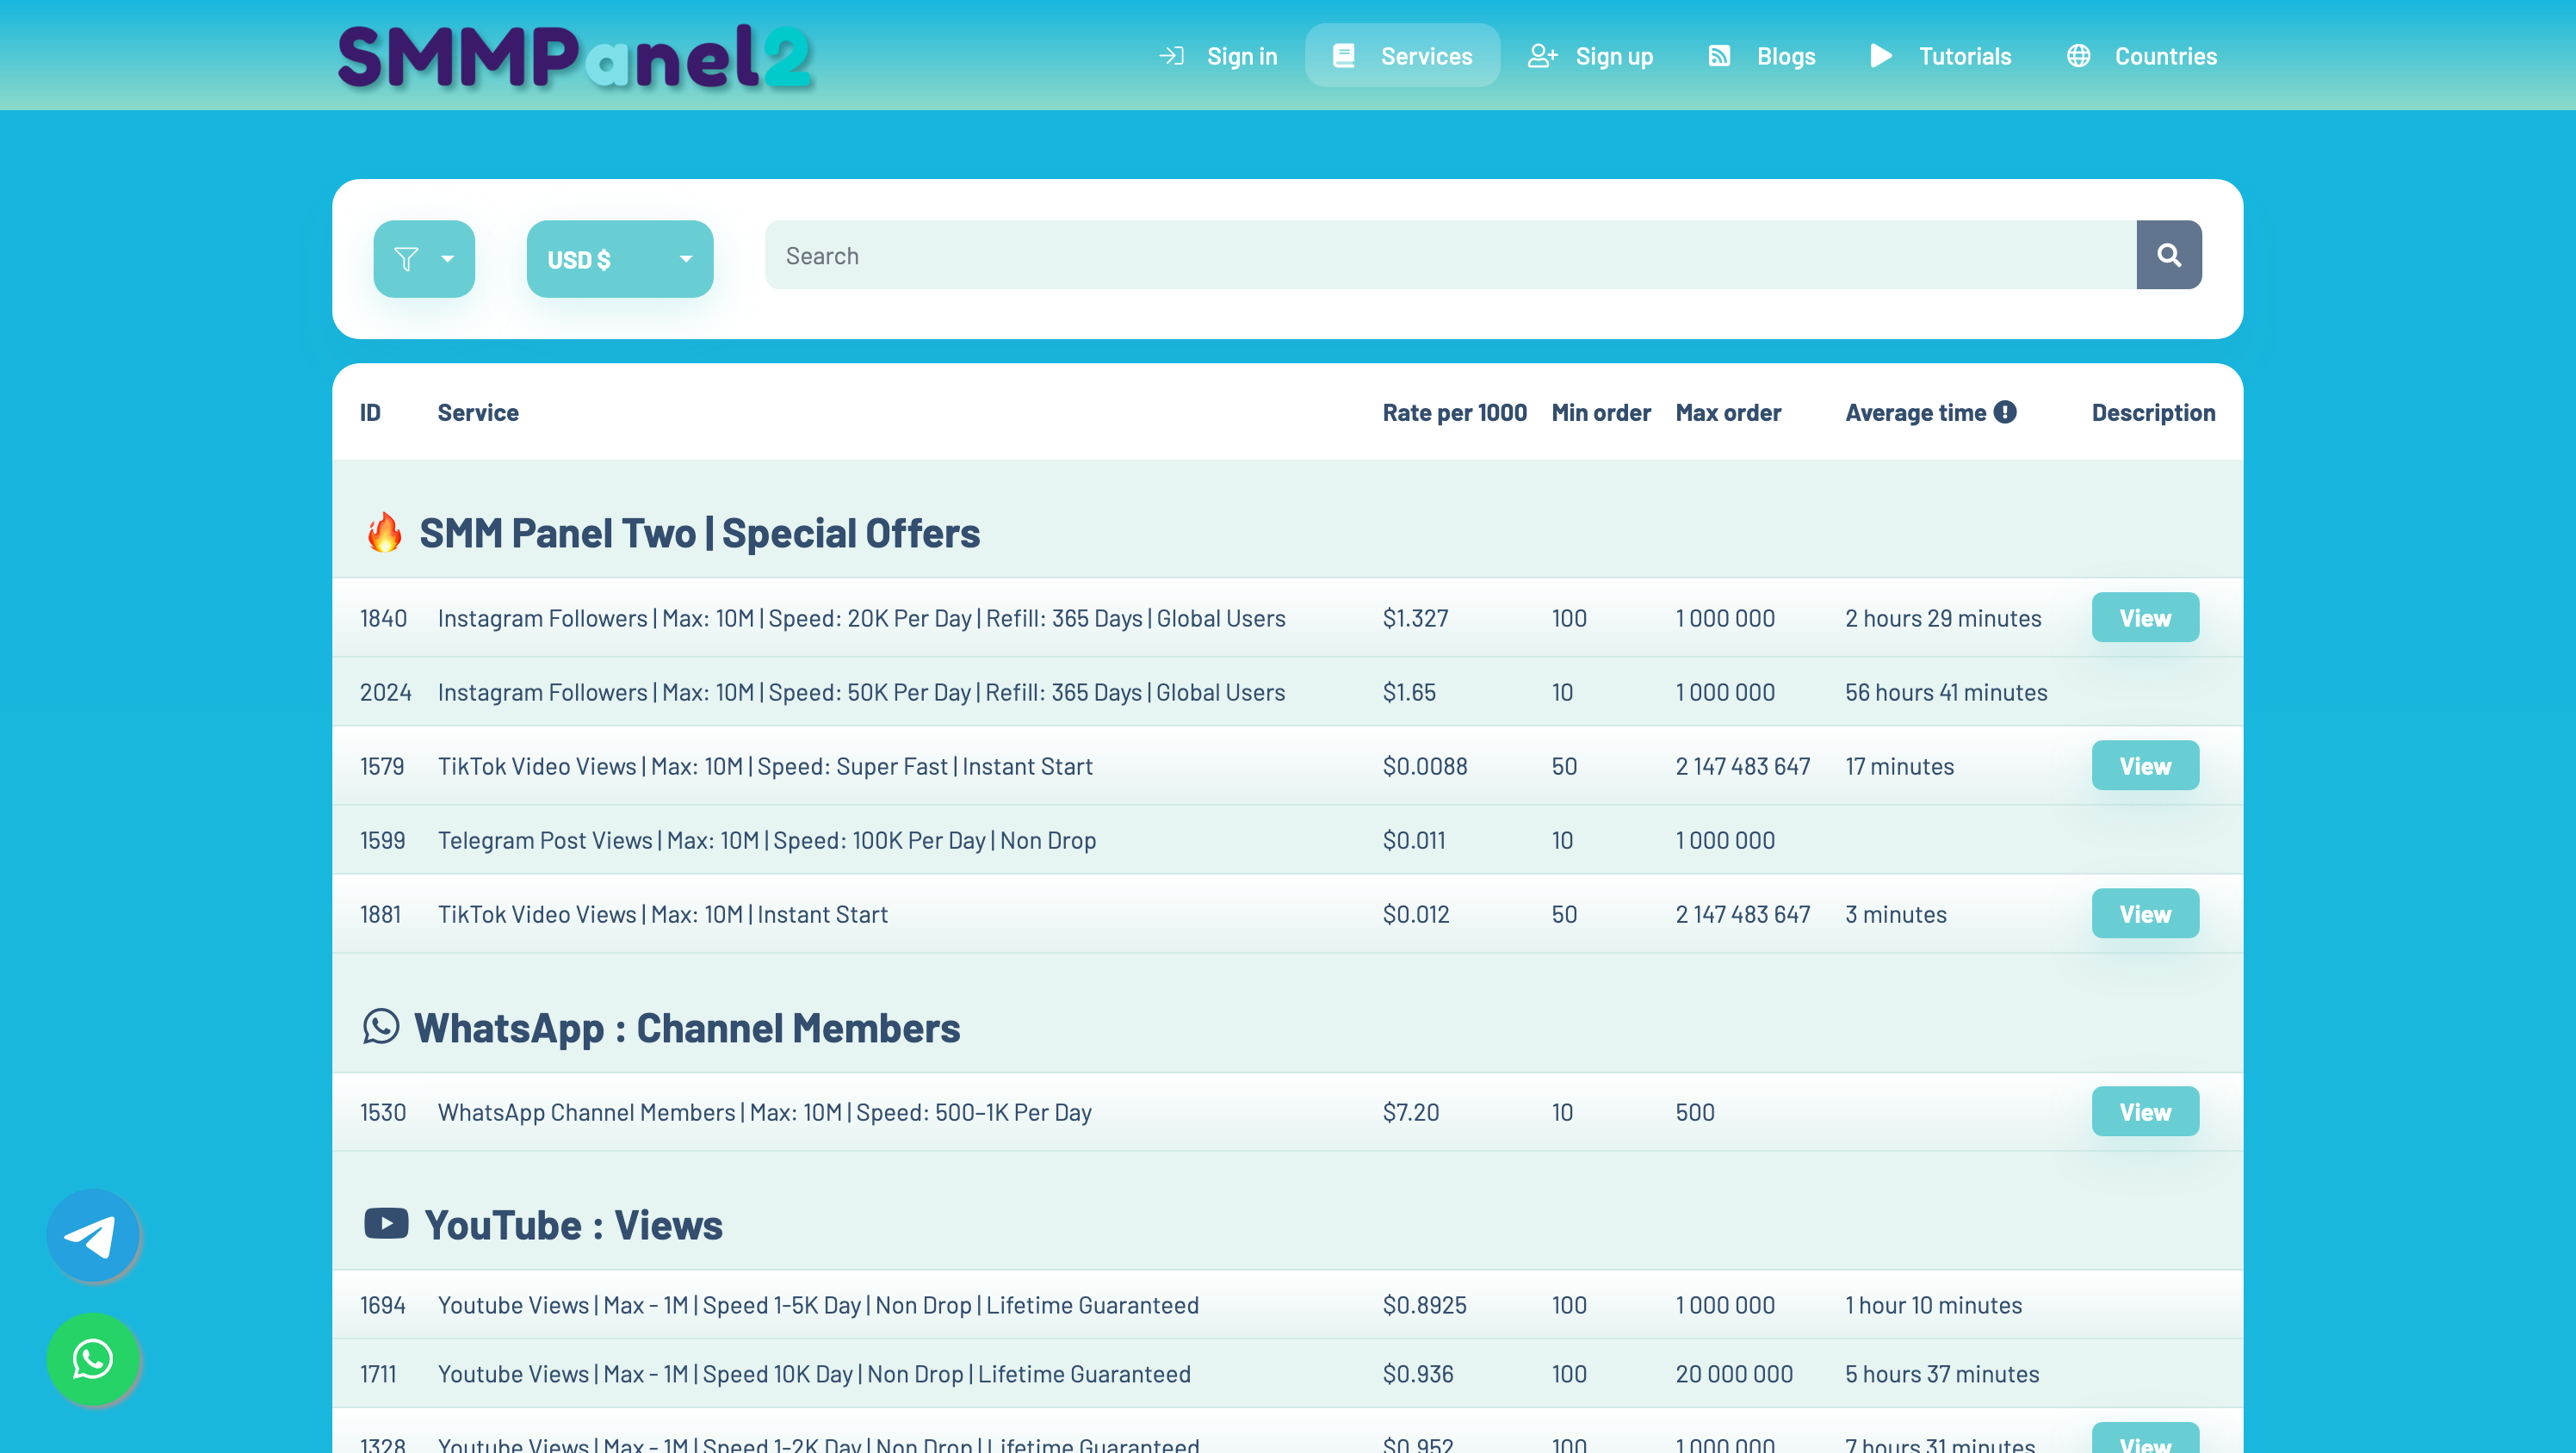Screen dimensions: 2576x1453
Task: Open the green WhatsApp floating icon
Action: [92, 1359]
